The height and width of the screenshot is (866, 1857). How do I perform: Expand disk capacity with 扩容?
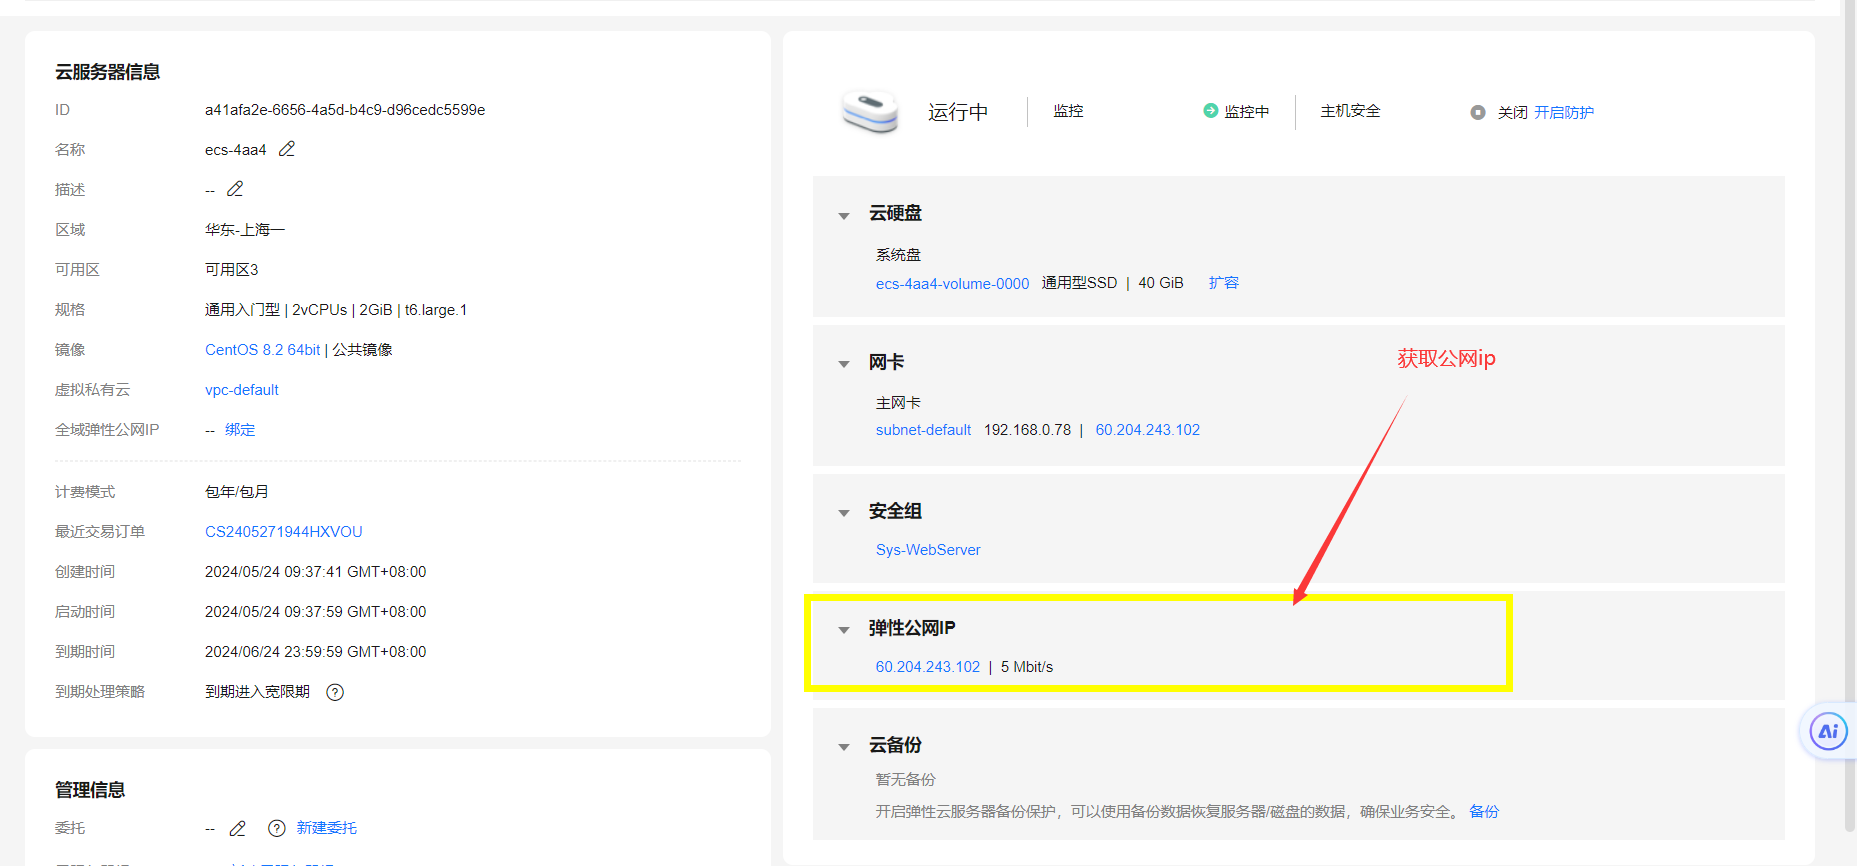[1224, 283]
